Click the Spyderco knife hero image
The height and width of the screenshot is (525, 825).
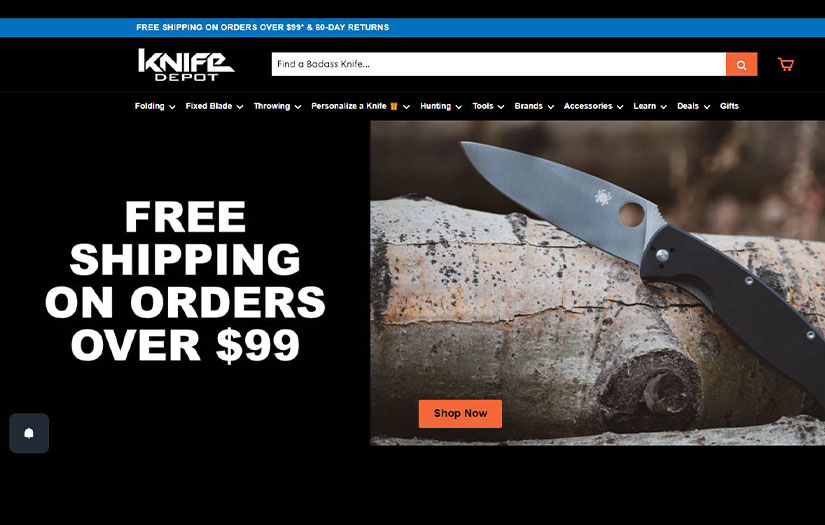click(597, 283)
